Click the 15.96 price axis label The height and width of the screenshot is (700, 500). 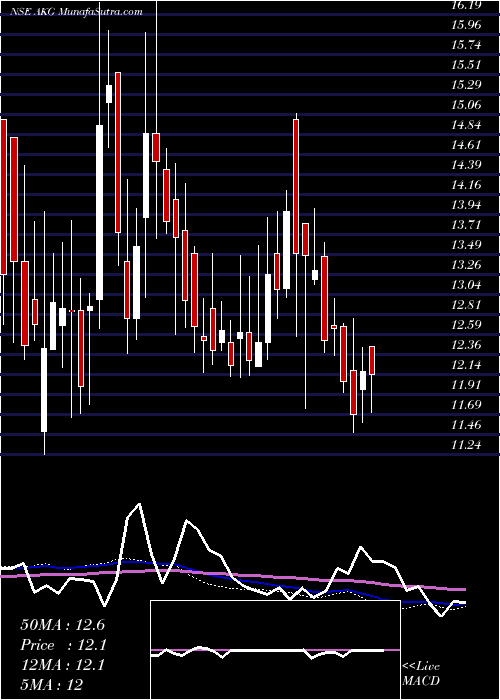pyautogui.click(x=466, y=25)
